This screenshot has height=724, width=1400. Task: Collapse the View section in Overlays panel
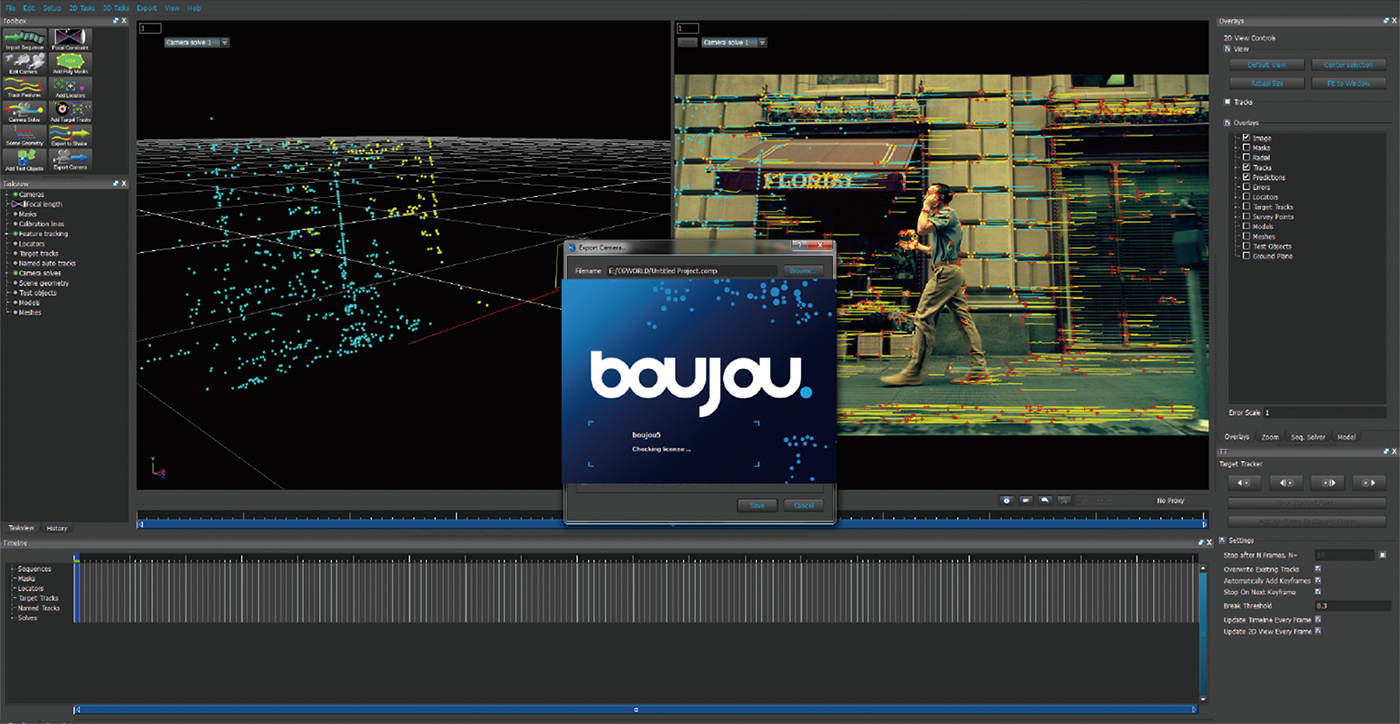[1228, 48]
